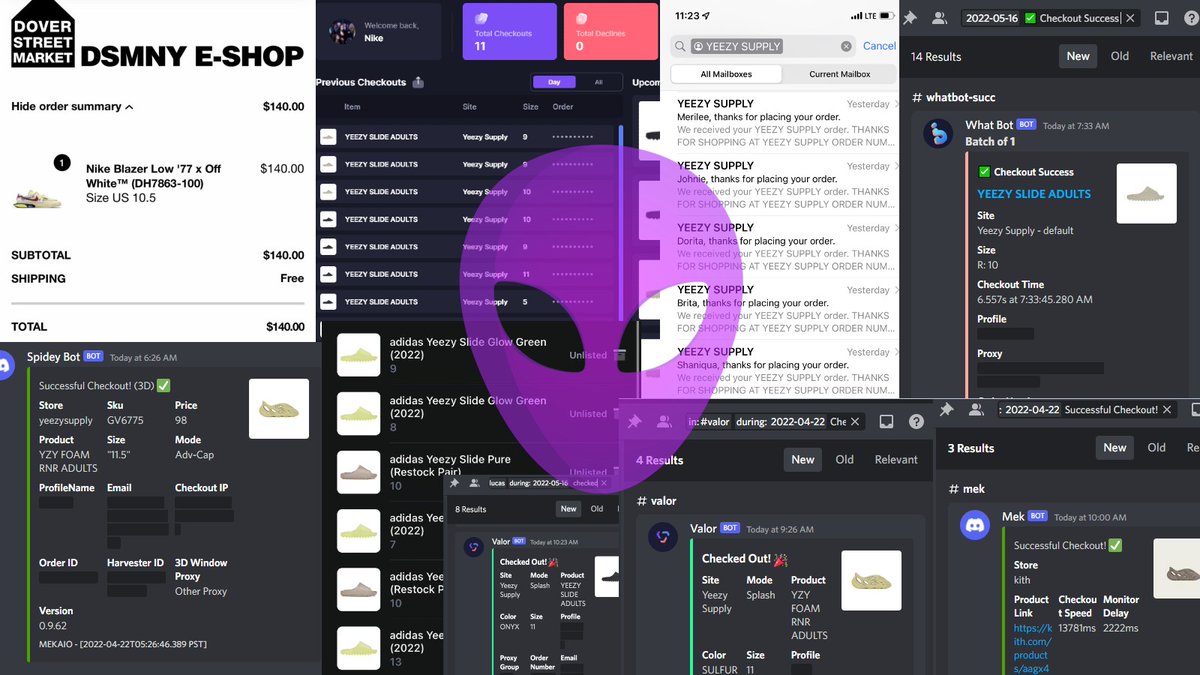
Task: Show member list in #valor search window
Action: click(x=664, y=422)
